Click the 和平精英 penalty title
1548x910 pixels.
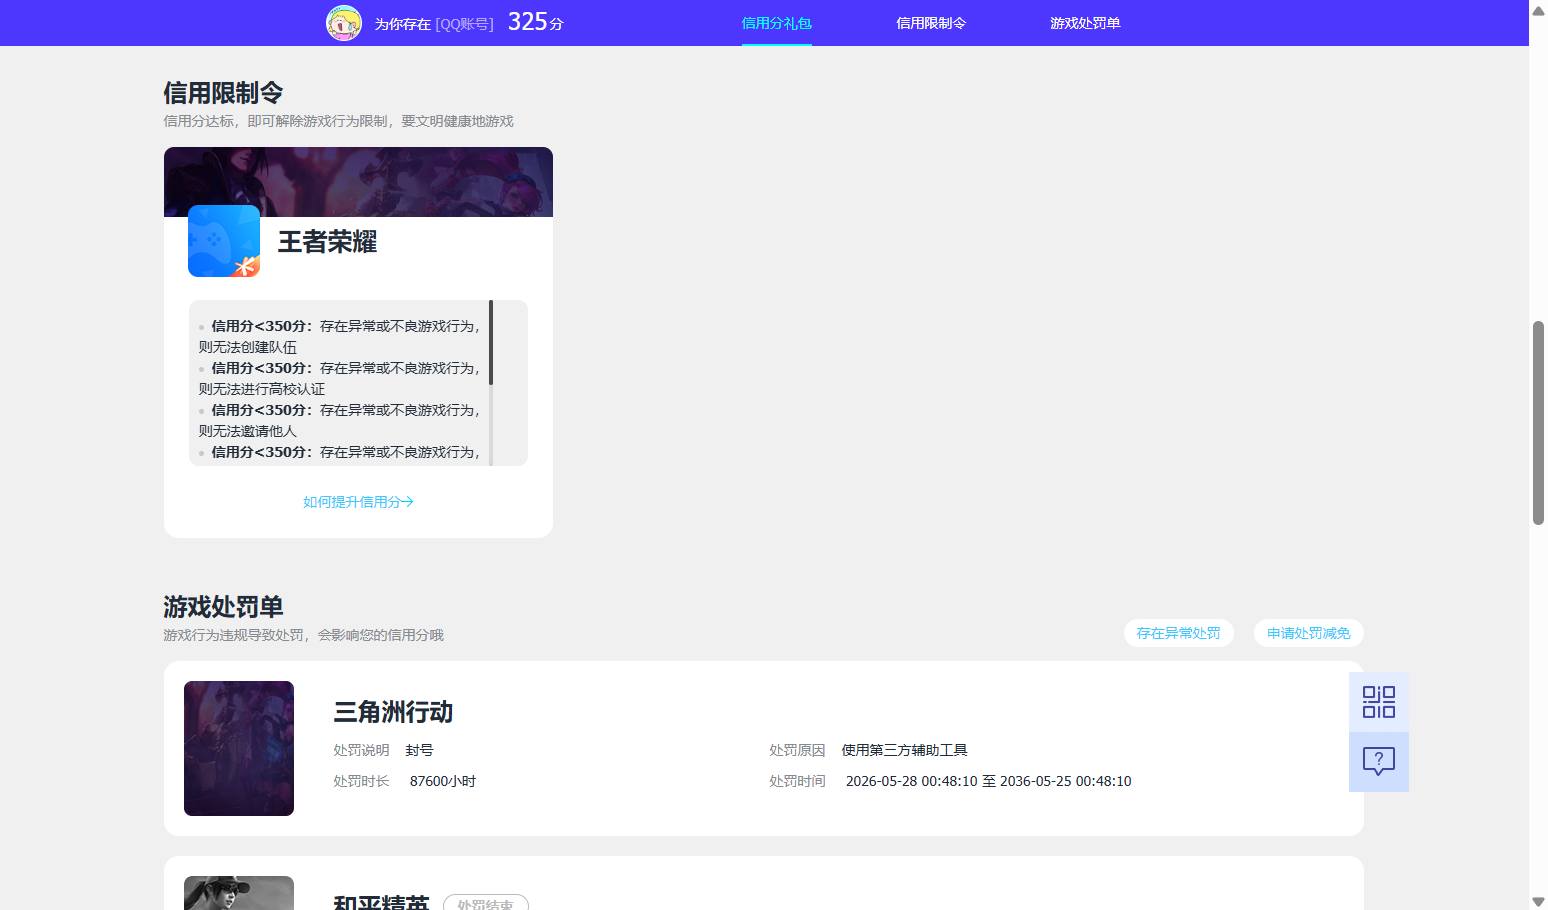coord(381,902)
